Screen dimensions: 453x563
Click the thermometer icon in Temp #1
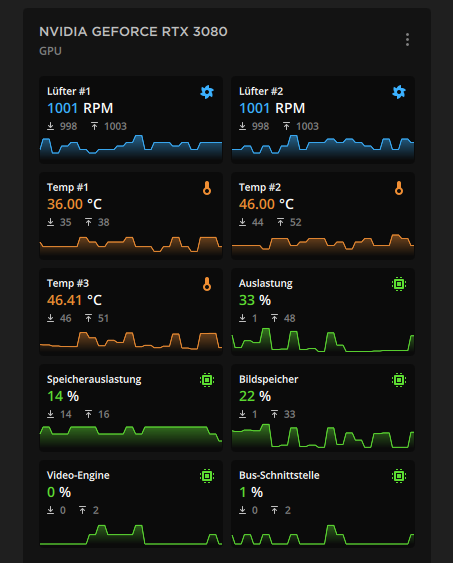coord(207,188)
